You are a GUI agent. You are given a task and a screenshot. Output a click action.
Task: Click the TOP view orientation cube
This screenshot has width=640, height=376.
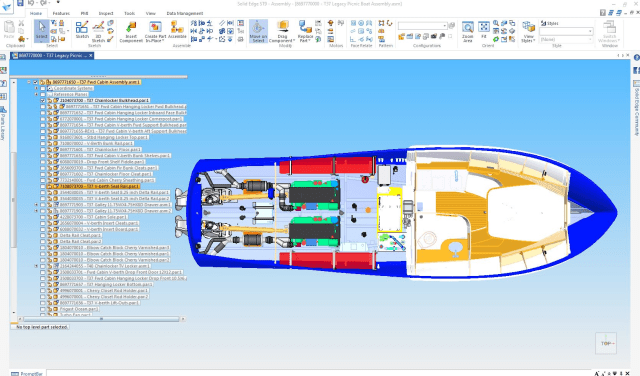pyautogui.click(x=606, y=343)
